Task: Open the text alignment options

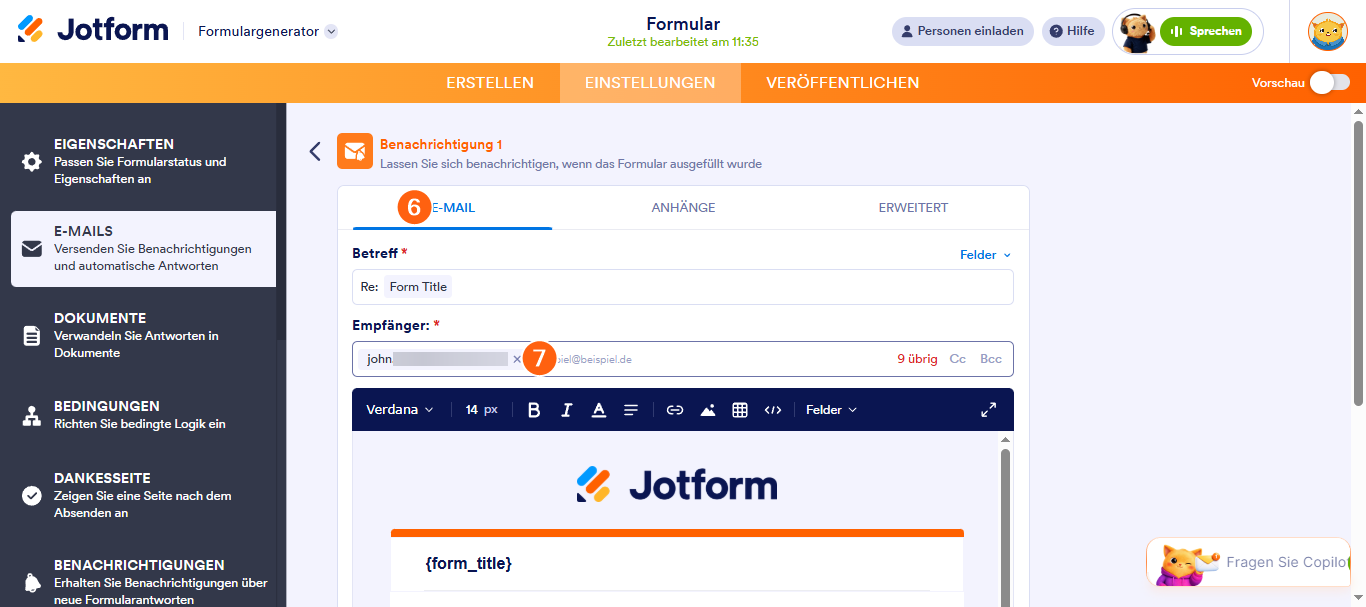Action: (631, 410)
